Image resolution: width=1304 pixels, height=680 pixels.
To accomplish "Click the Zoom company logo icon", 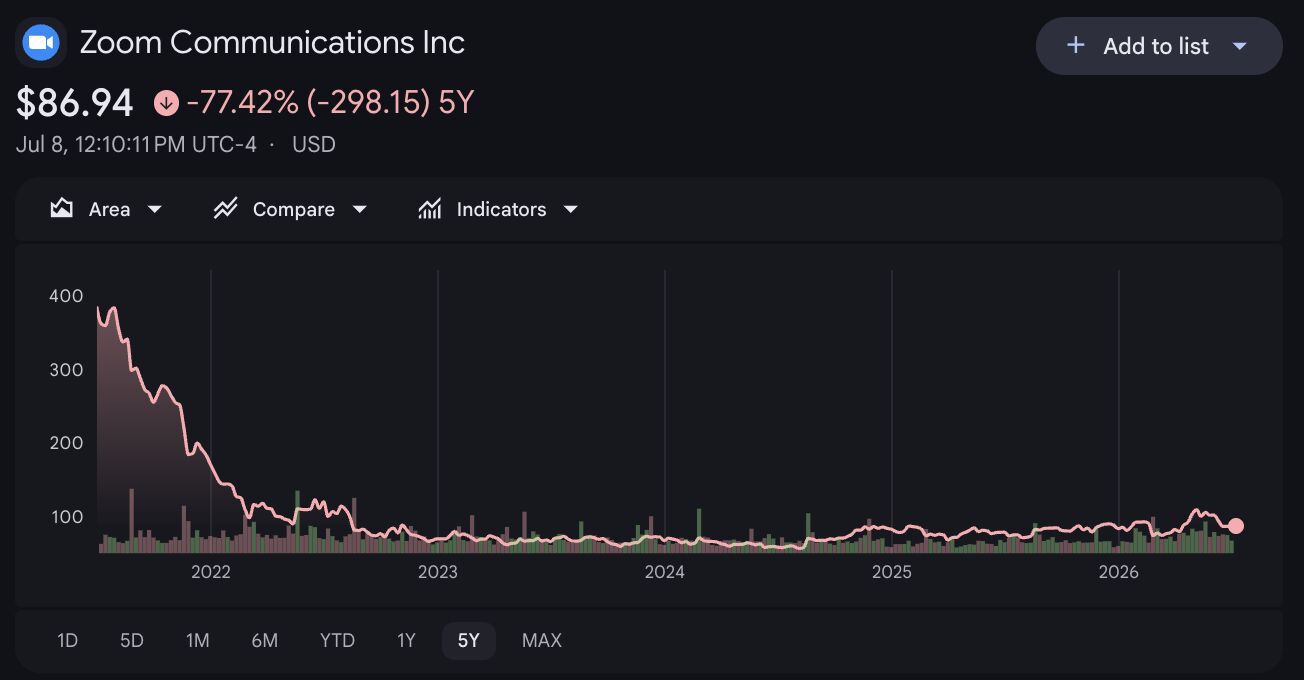I will pyautogui.click(x=41, y=43).
